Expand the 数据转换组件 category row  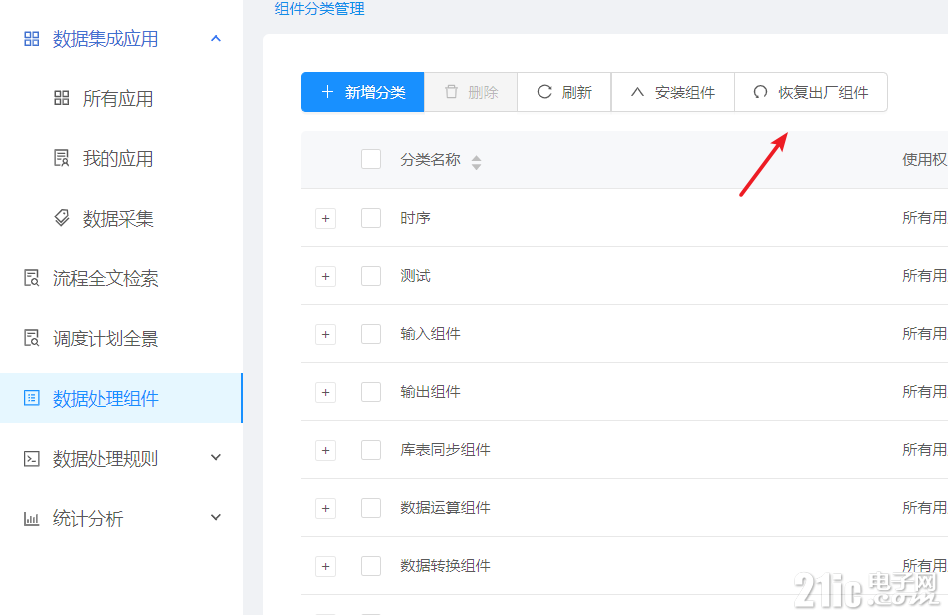[325, 567]
